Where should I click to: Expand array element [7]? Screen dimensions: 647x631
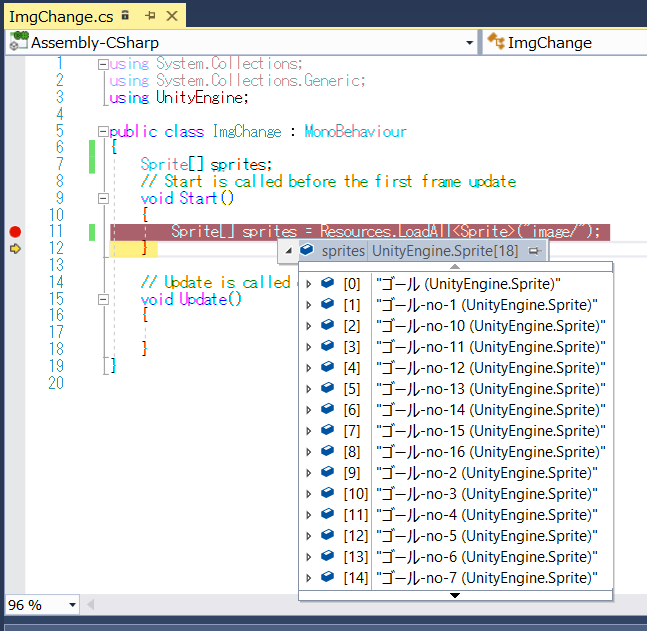coord(308,431)
